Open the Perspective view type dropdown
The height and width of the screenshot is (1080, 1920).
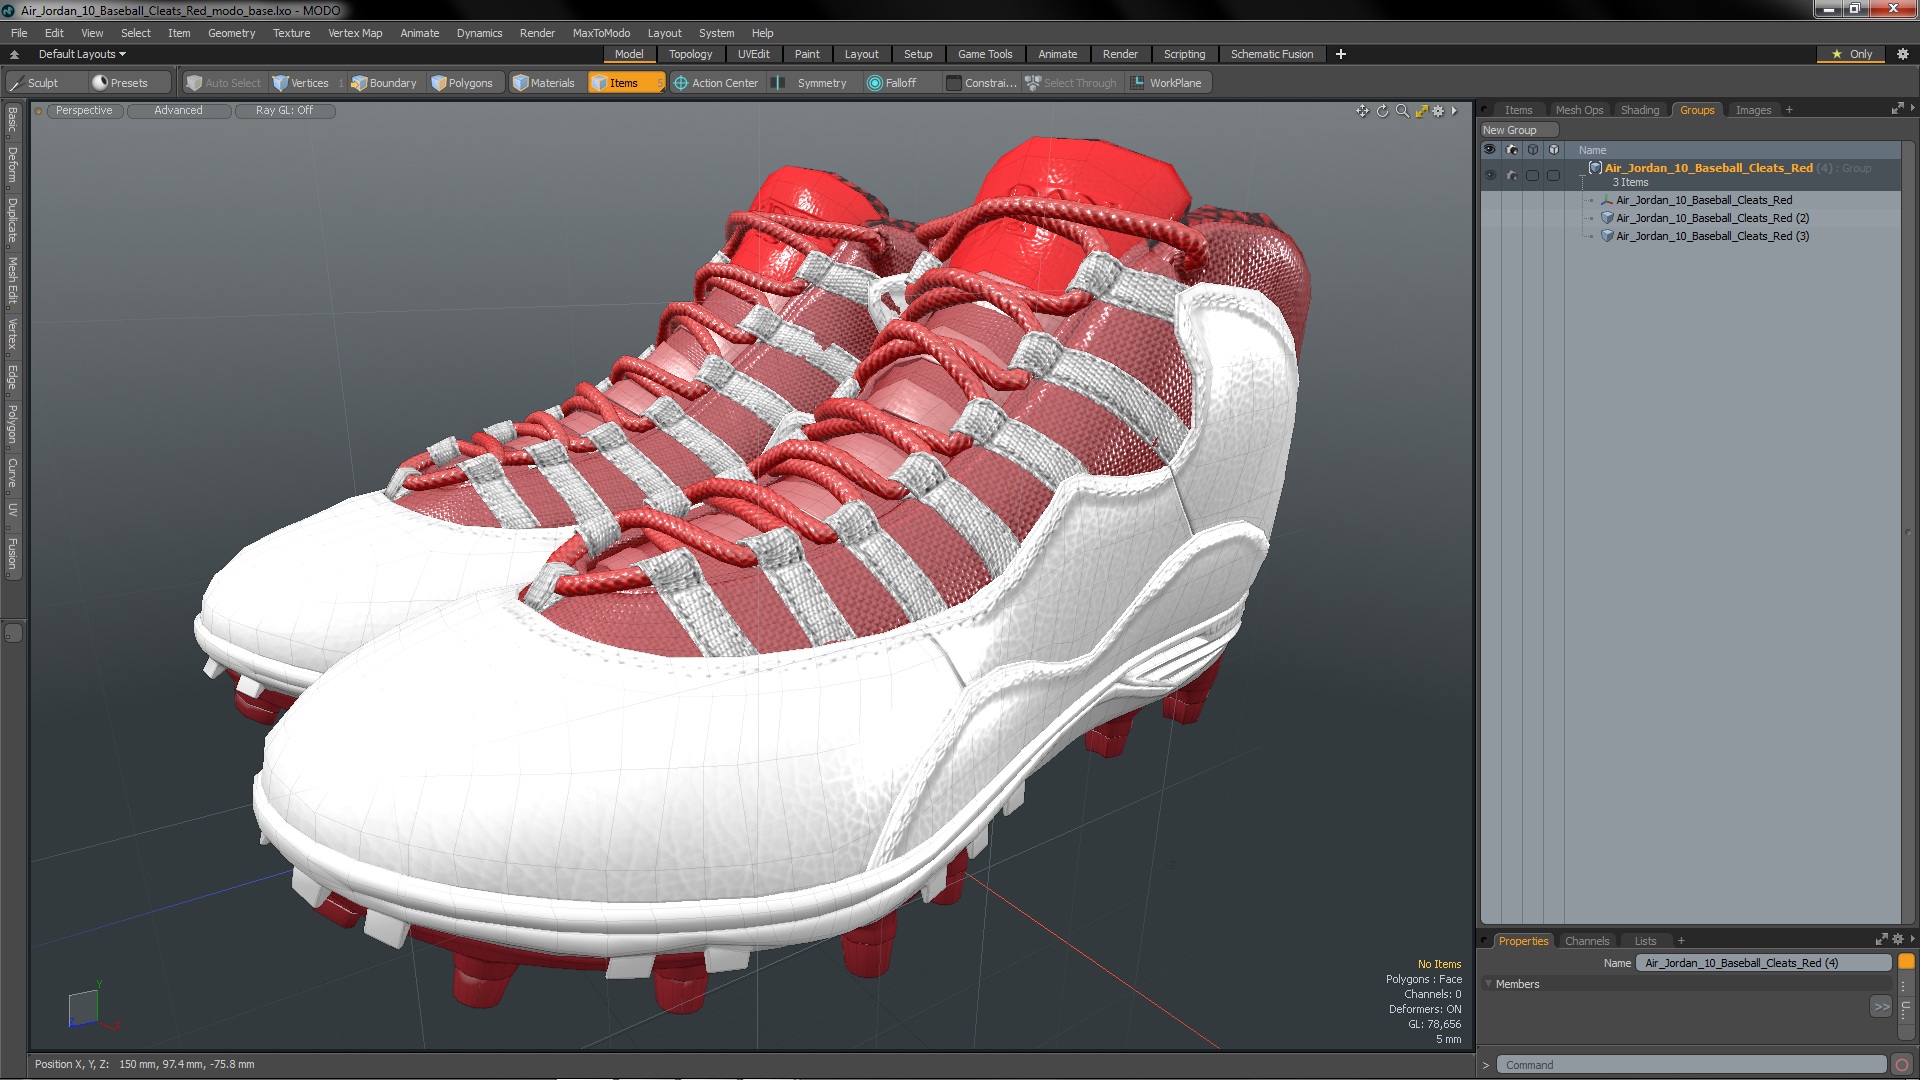[x=84, y=111]
